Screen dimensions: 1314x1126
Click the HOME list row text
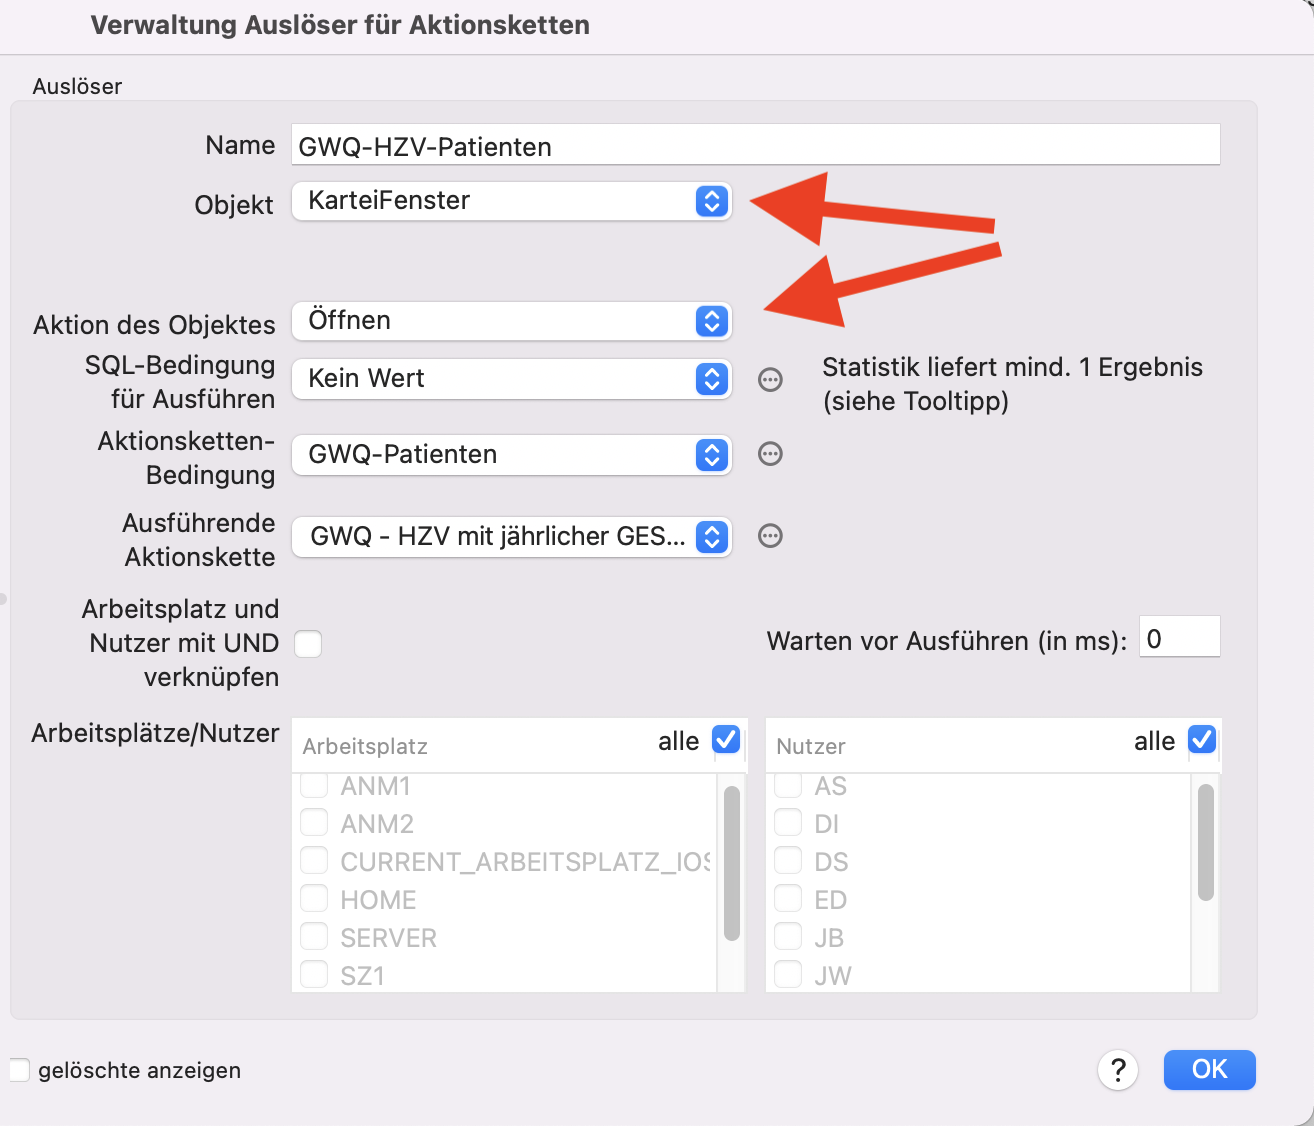point(378,900)
